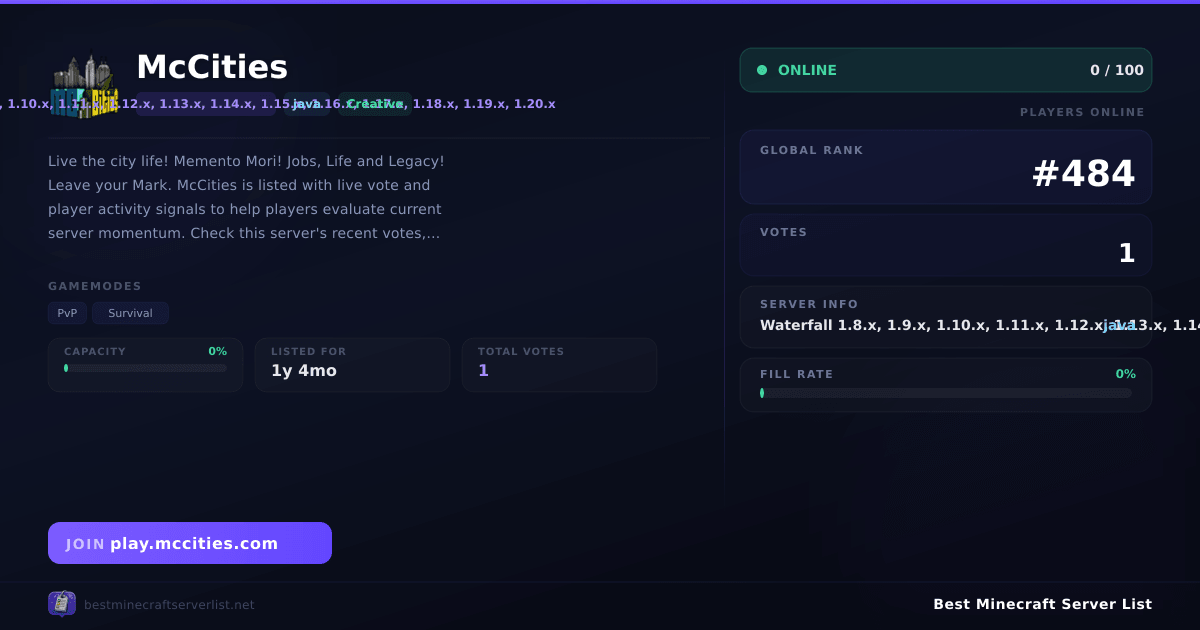Click the Global Rank #484 card

pos(946,167)
